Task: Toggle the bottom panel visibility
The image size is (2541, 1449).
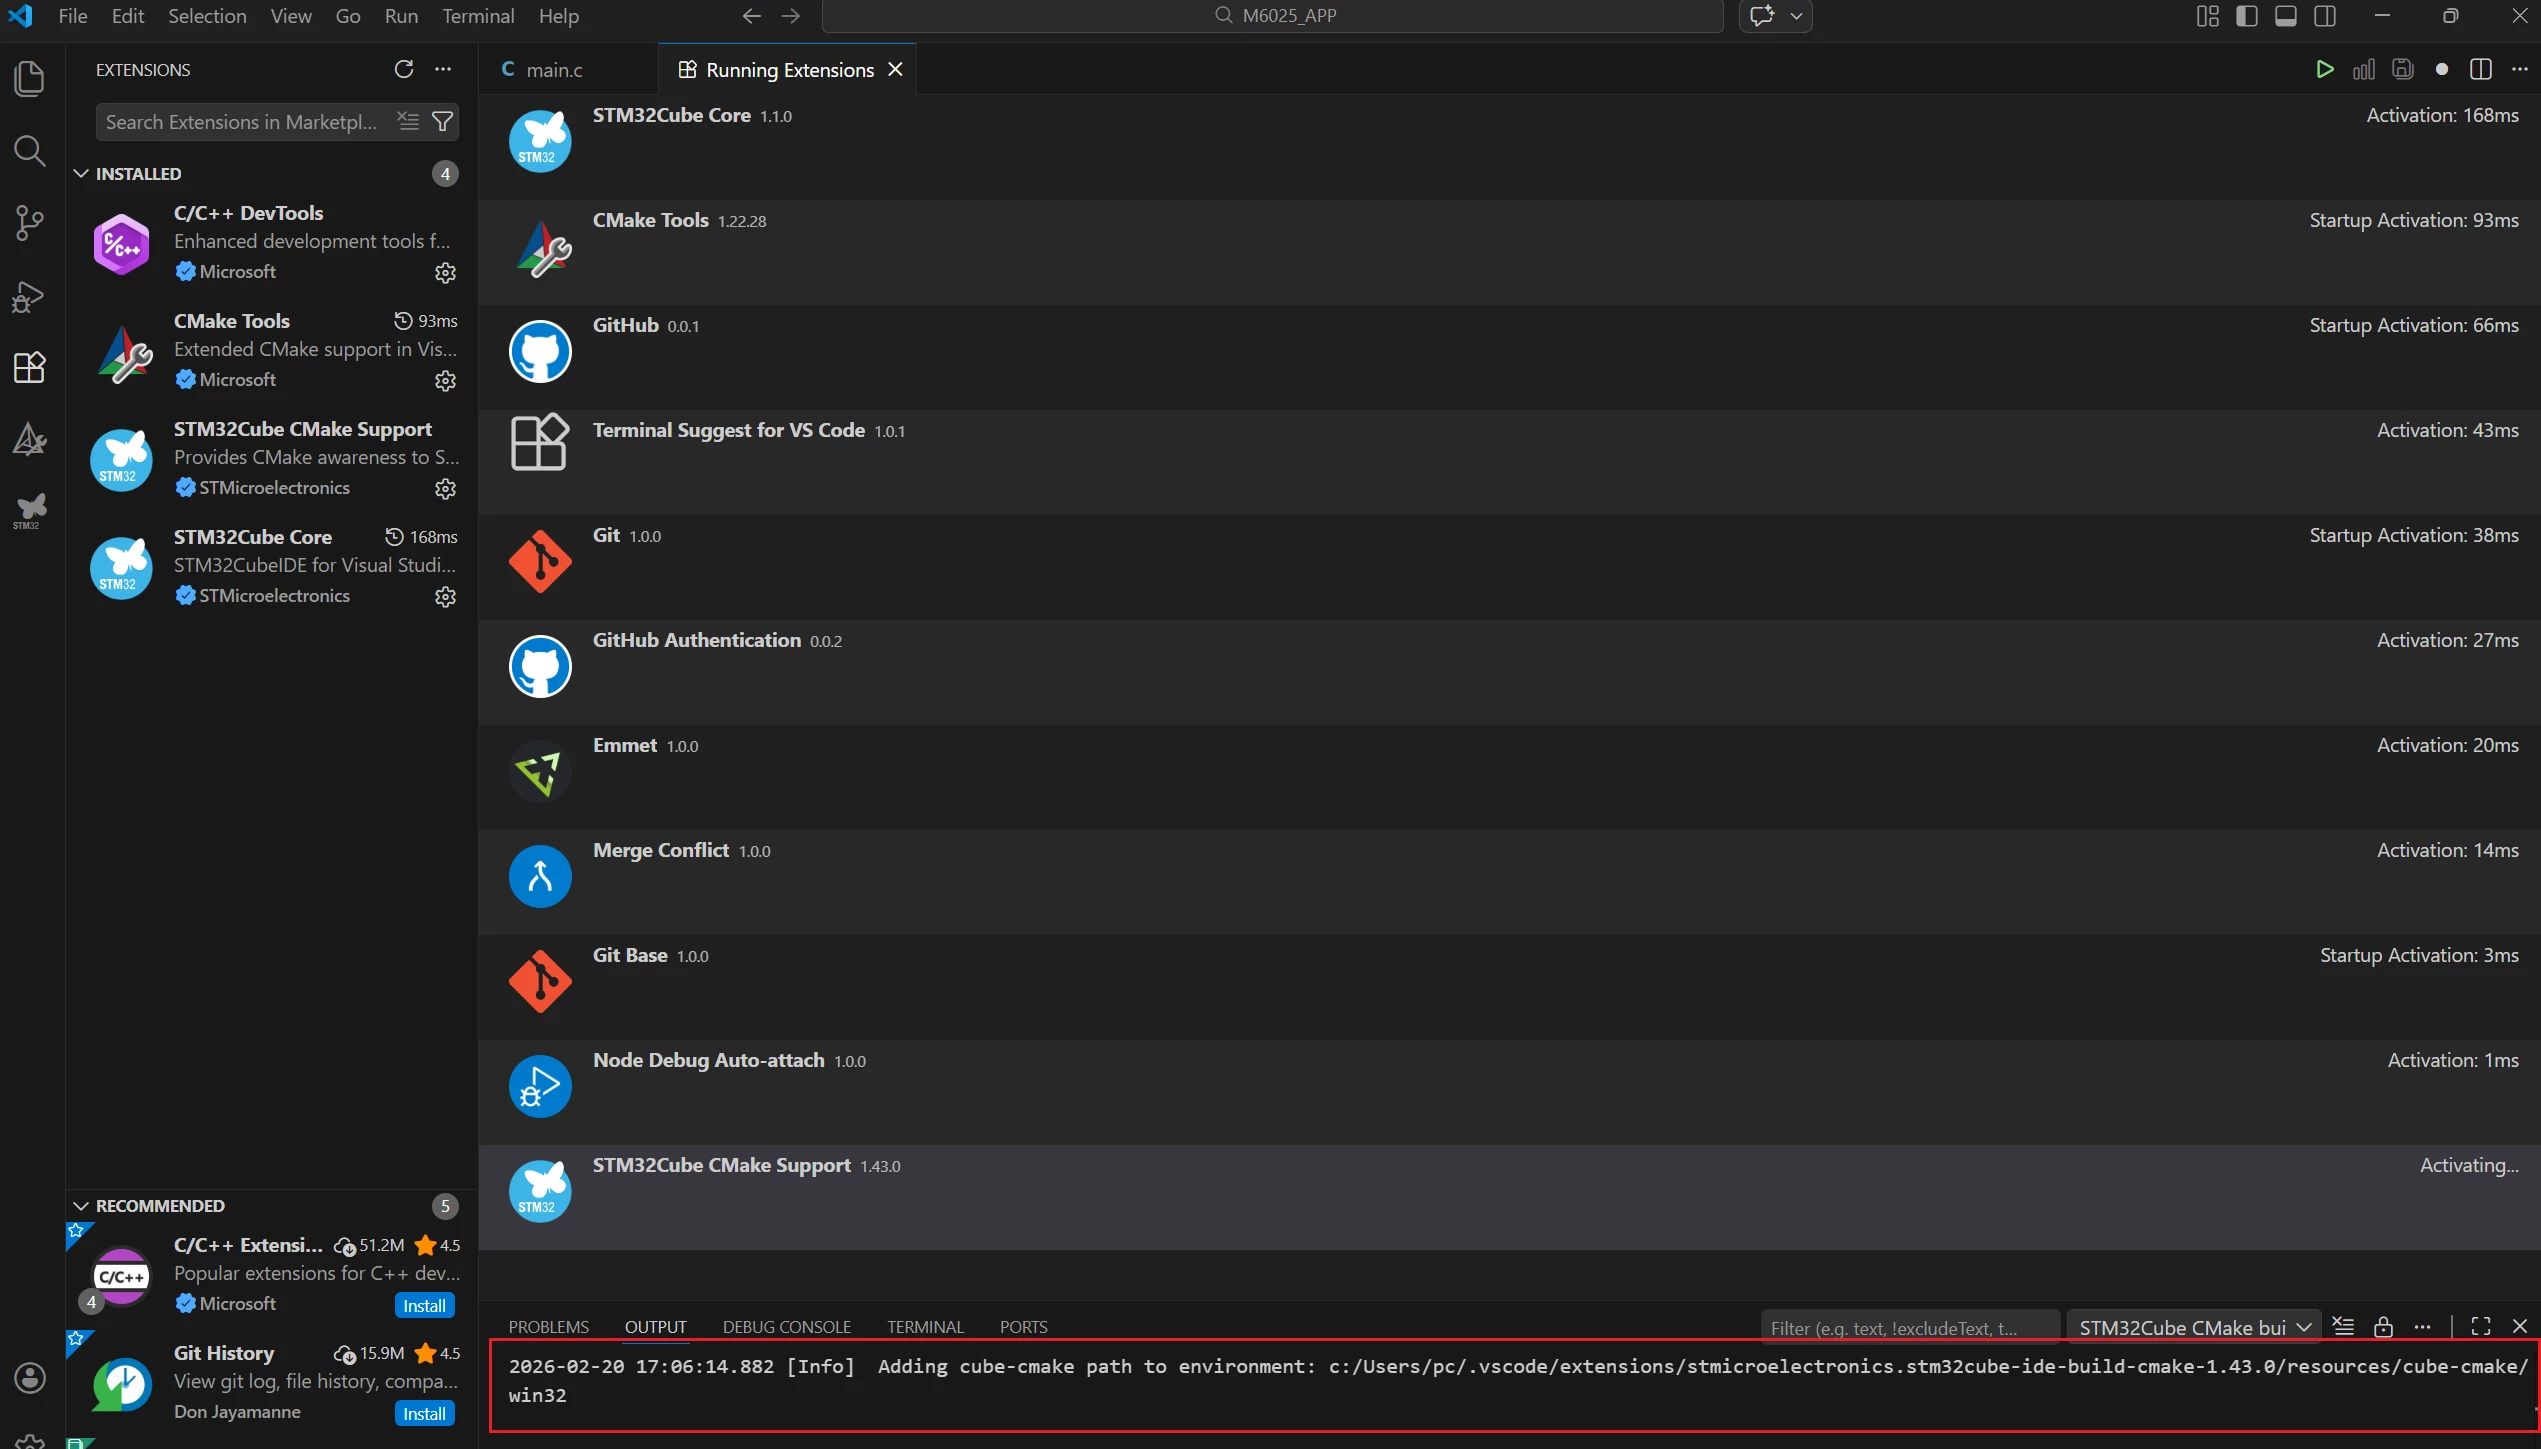Action: pos(2285,16)
